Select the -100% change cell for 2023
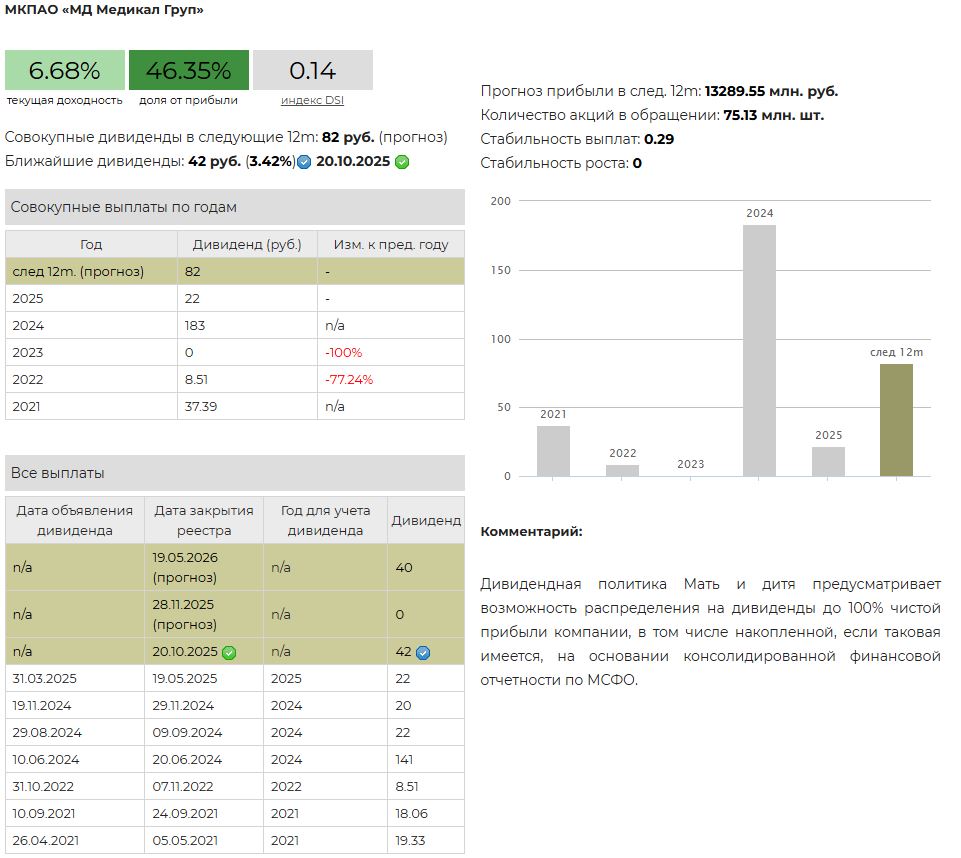The height and width of the screenshot is (858, 961). coord(343,353)
